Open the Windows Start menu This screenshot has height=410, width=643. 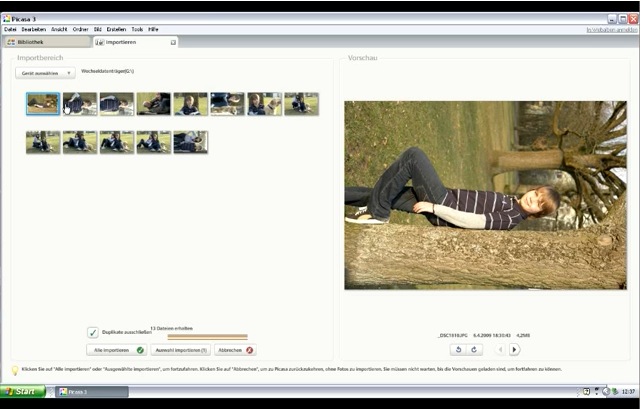tap(22, 391)
